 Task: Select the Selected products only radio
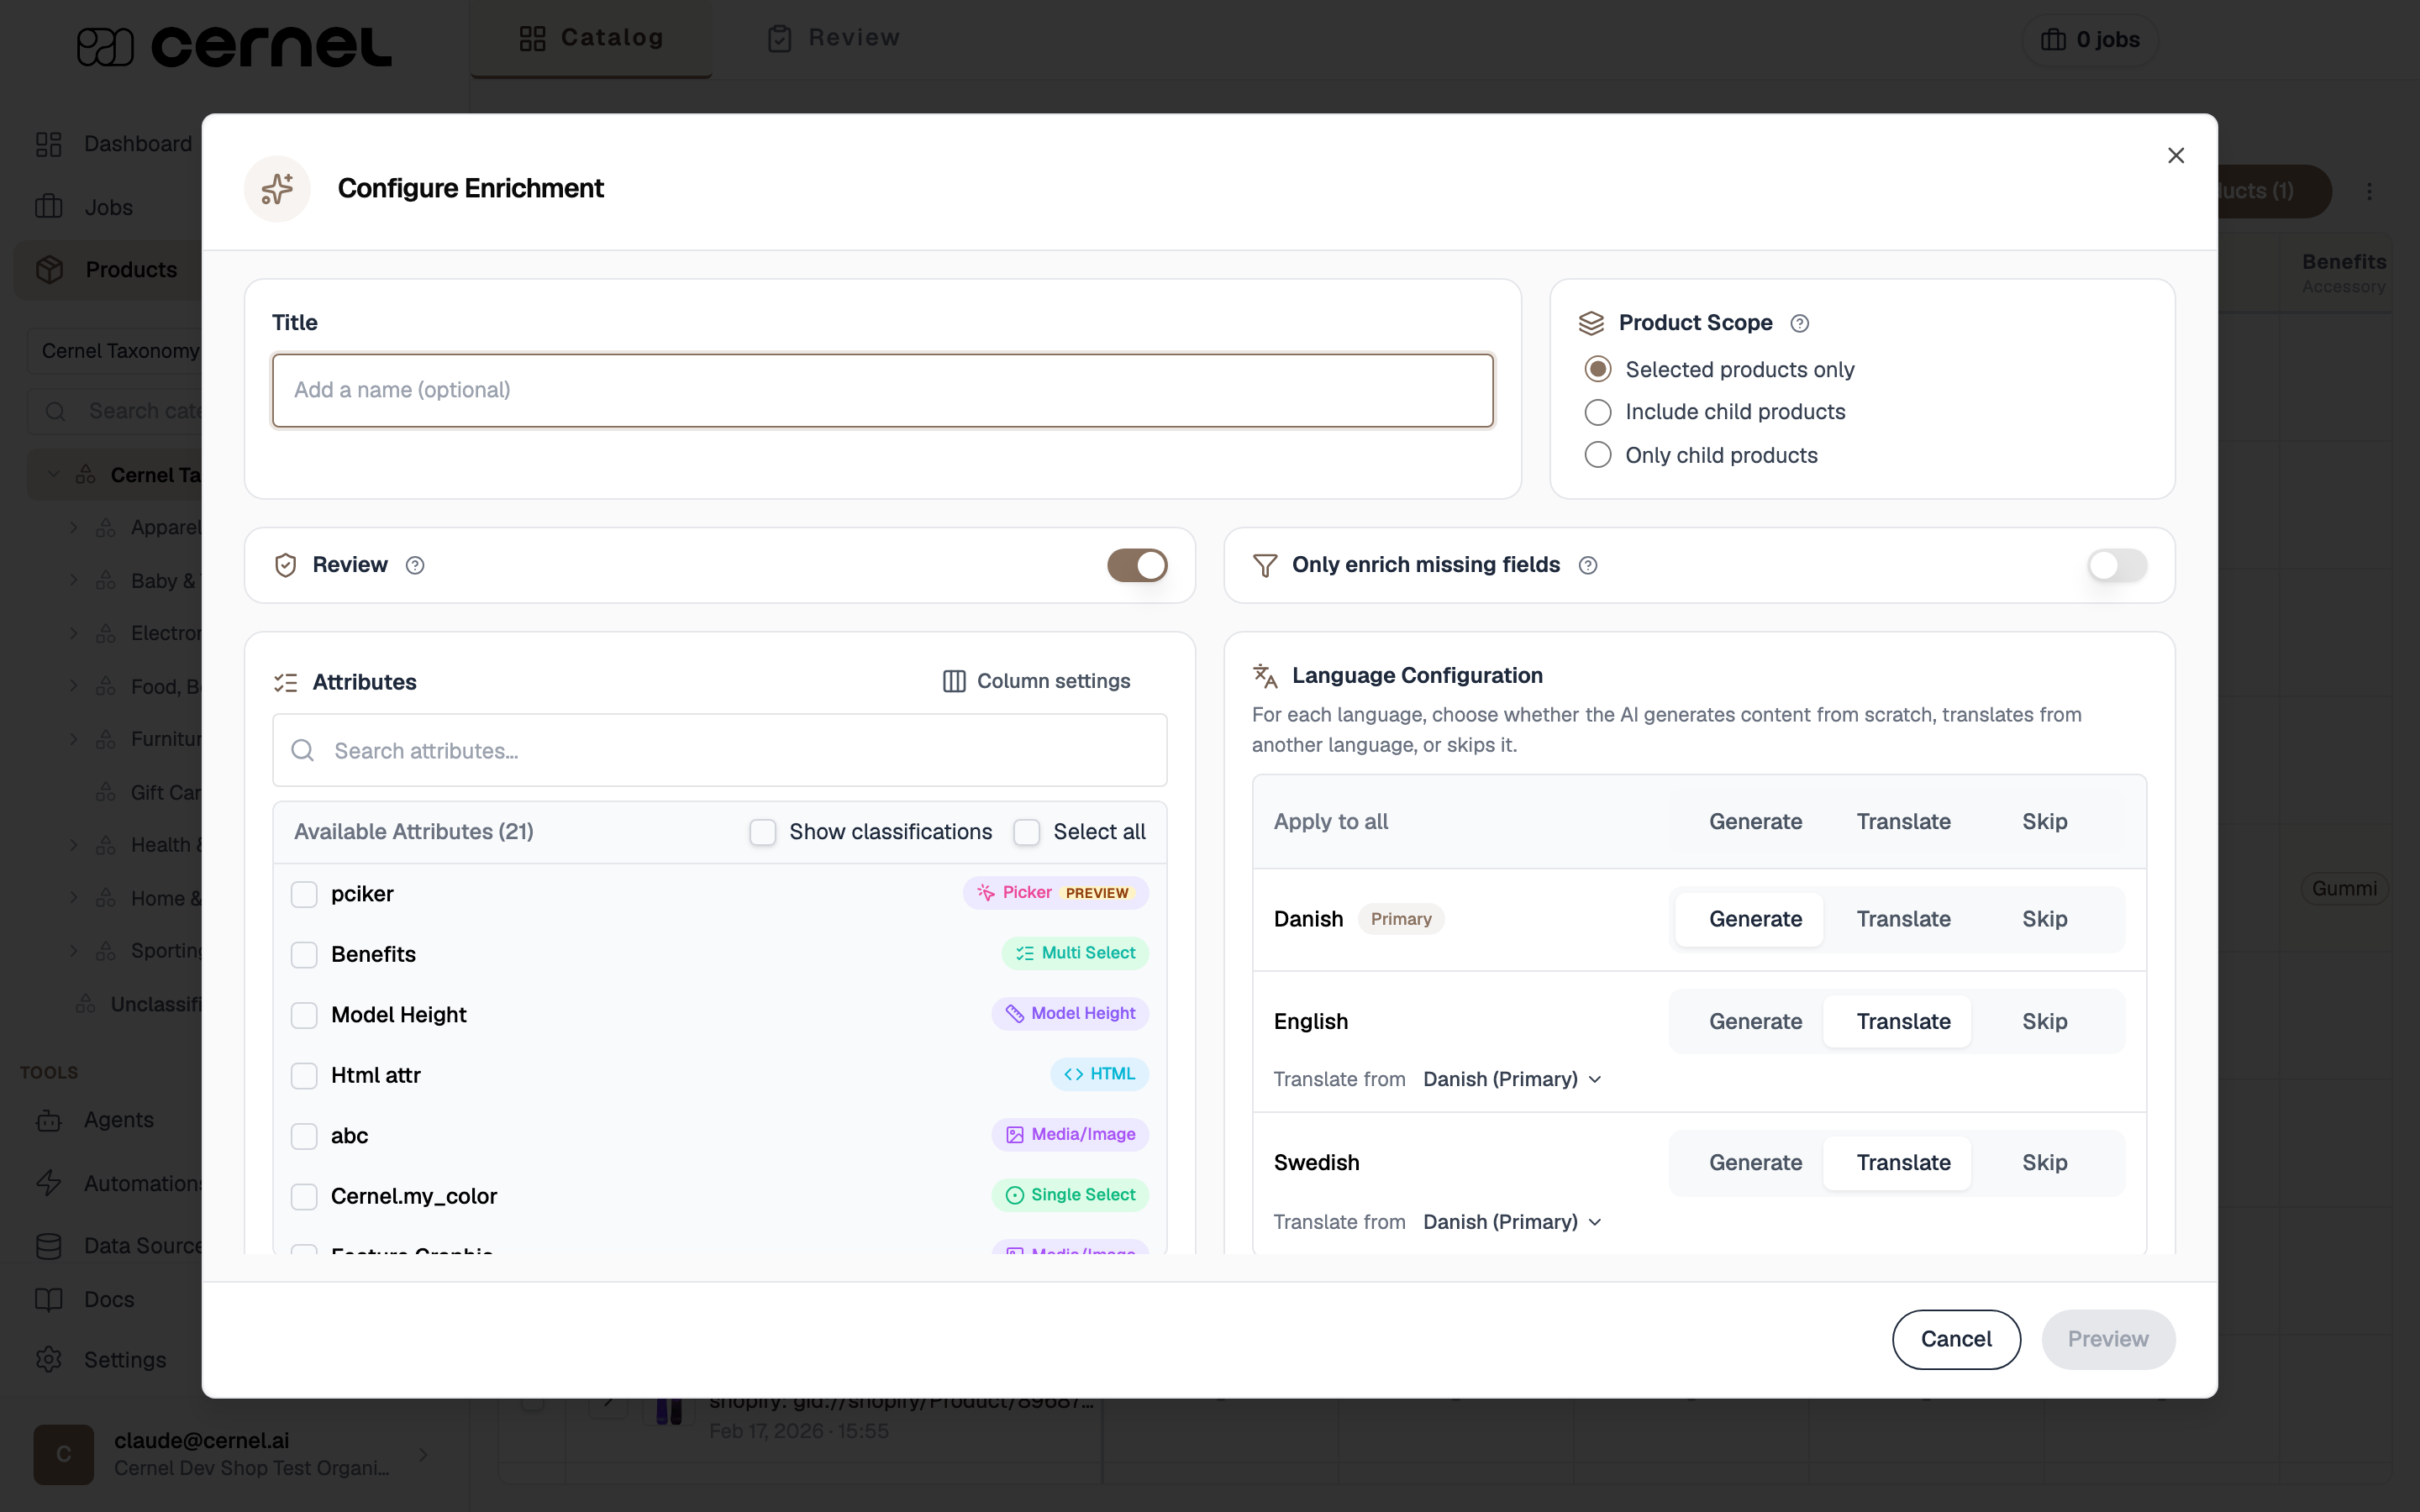[x=1598, y=369]
